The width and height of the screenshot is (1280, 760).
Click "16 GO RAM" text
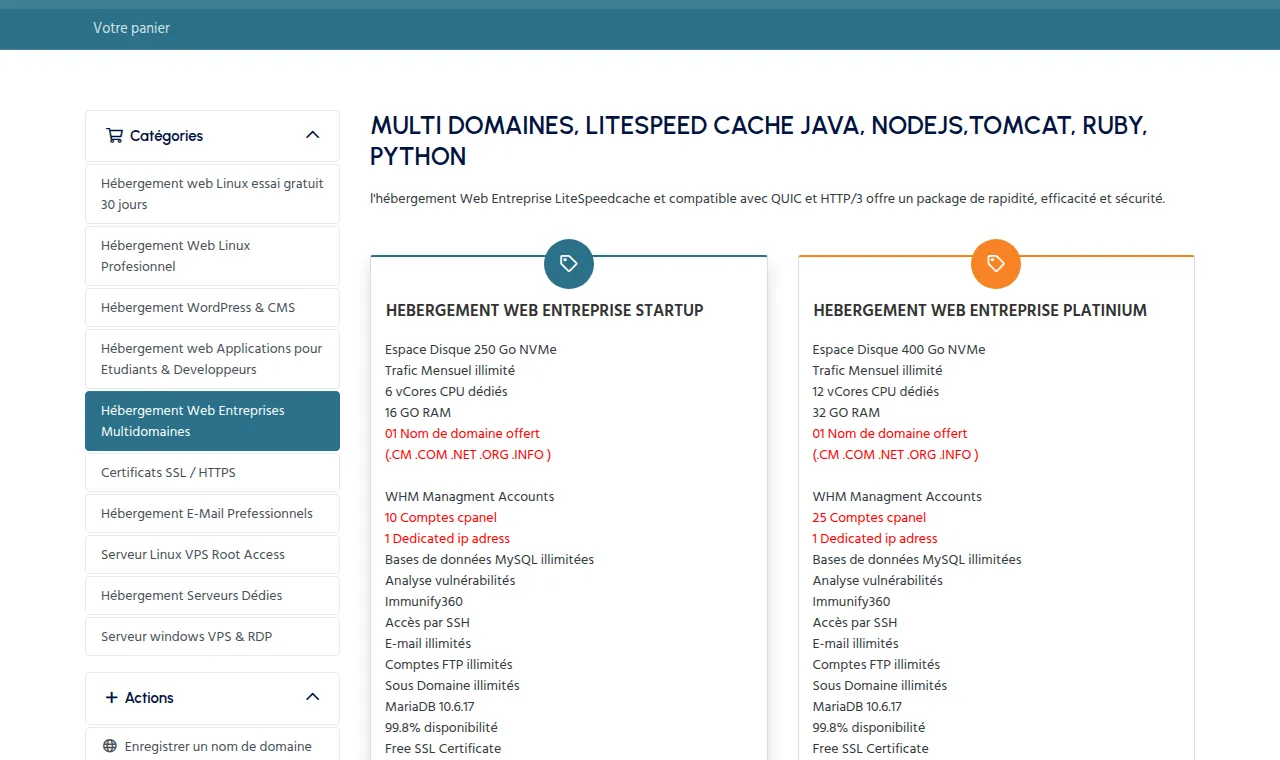pyautogui.click(x=418, y=412)
